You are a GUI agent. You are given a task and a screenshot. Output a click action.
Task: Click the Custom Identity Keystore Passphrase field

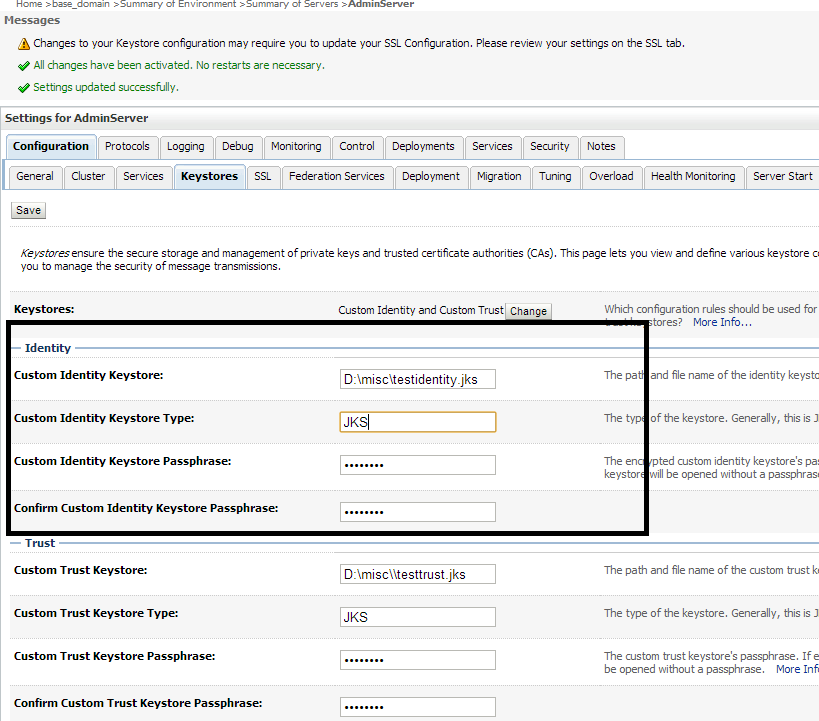(417, 465)
